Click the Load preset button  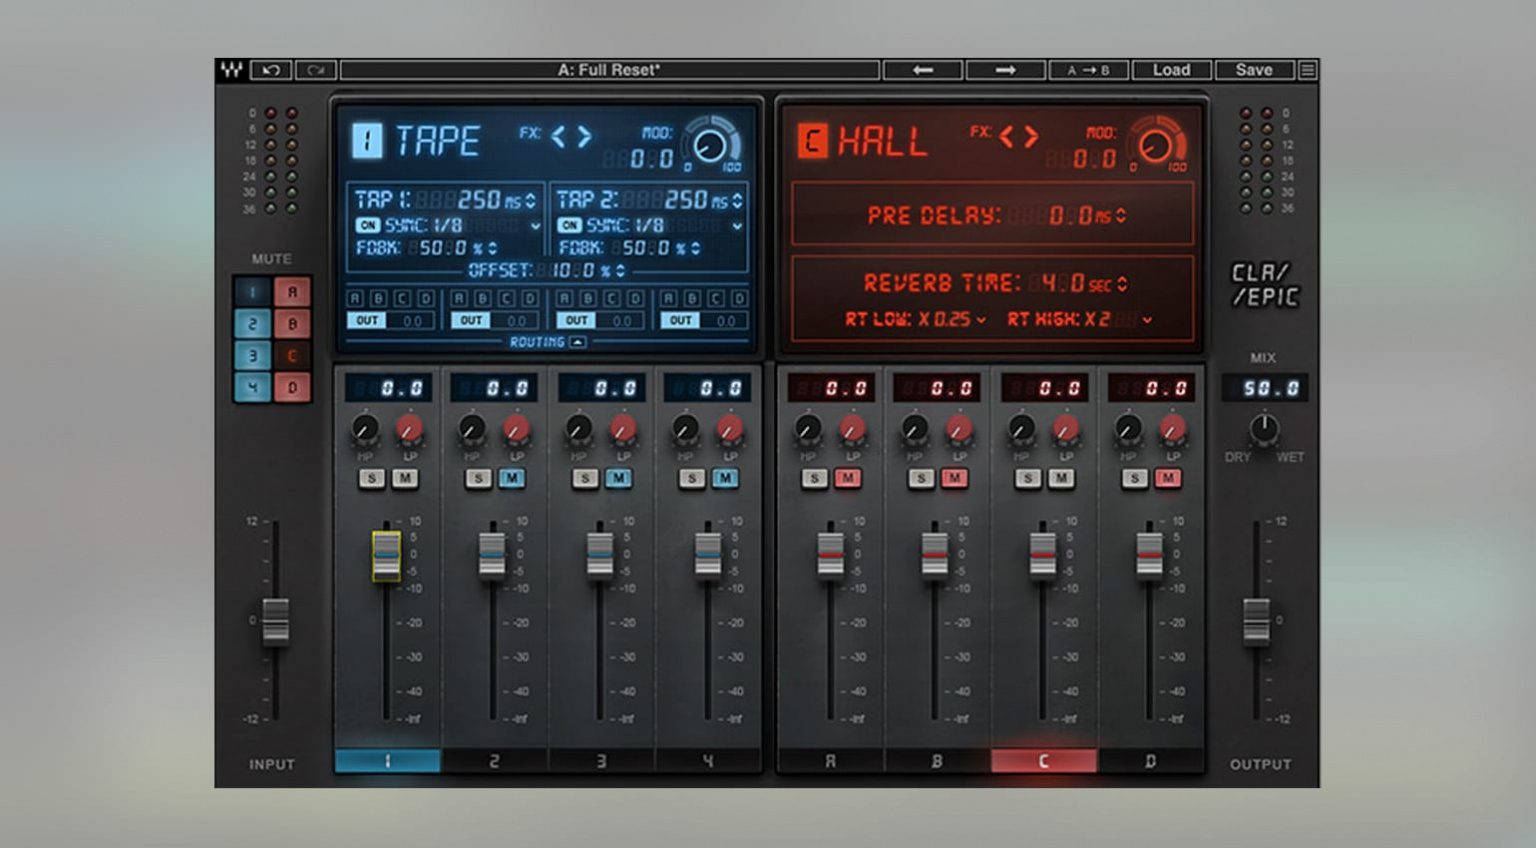(x=1172, y=70)
